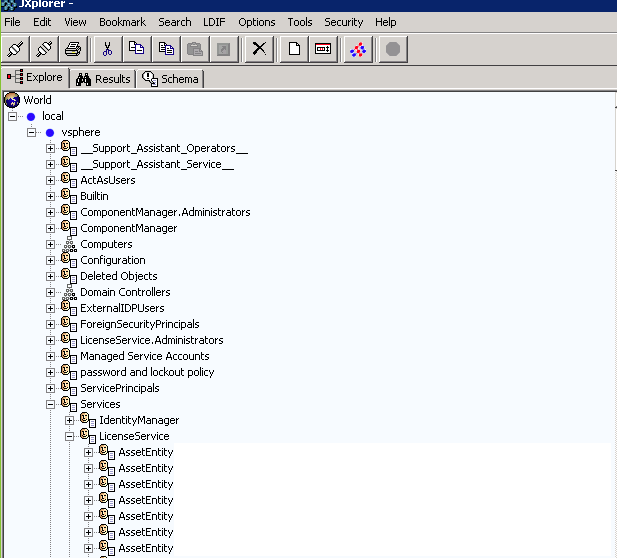Click the face icon next to Configuration
This screenshot has height=558, width=617.
point(69,260)
